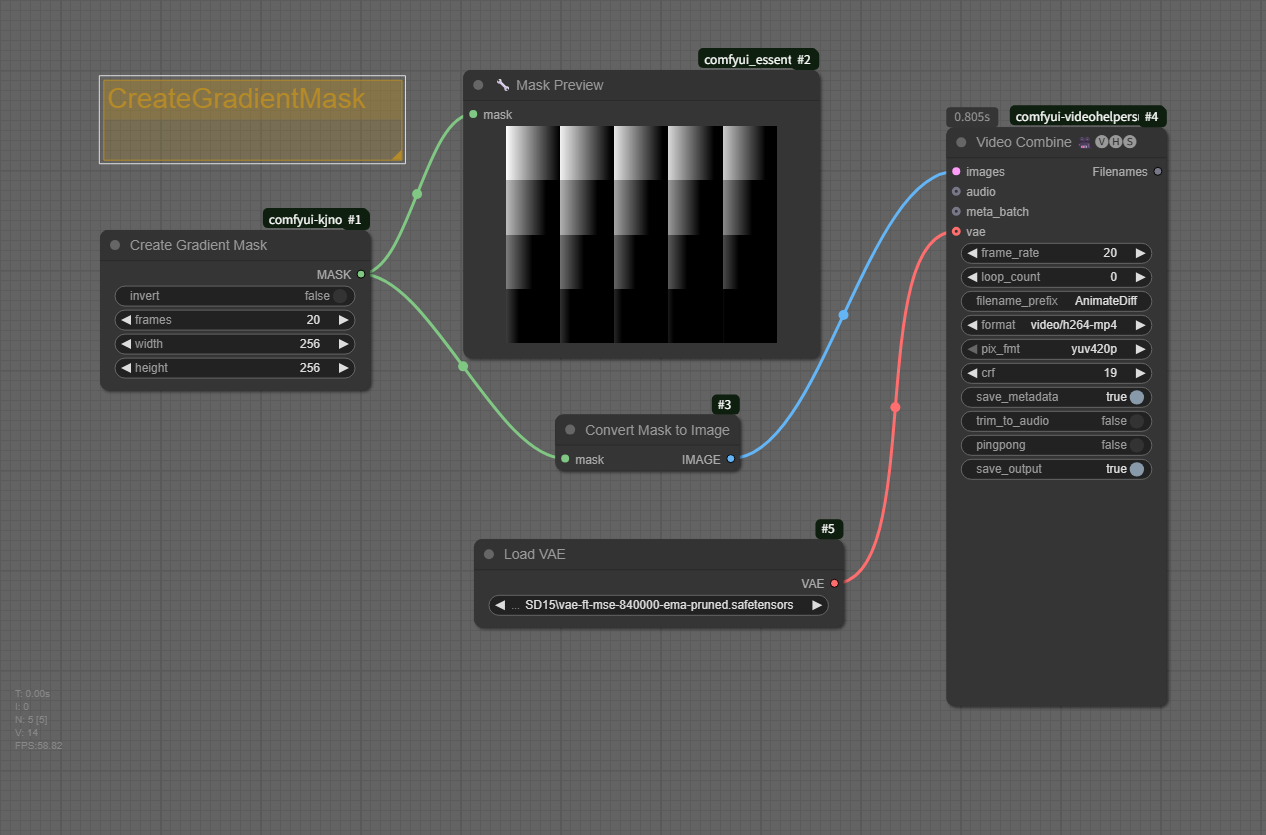Click the IMAGE output port on Convert Mask
The width and height of the screenshot is (1266, 835).
click(x=731, y=459)
